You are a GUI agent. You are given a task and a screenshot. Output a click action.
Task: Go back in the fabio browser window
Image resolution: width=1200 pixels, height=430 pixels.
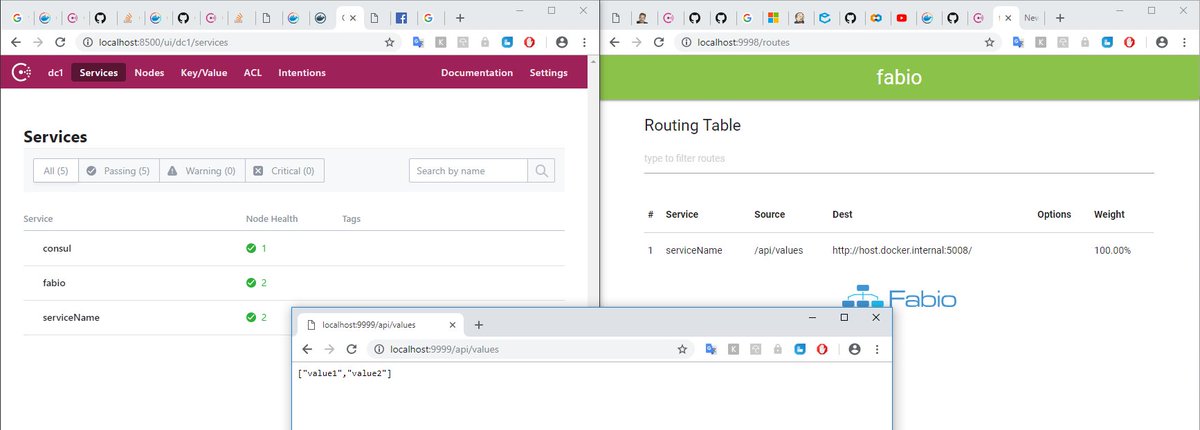614,43
